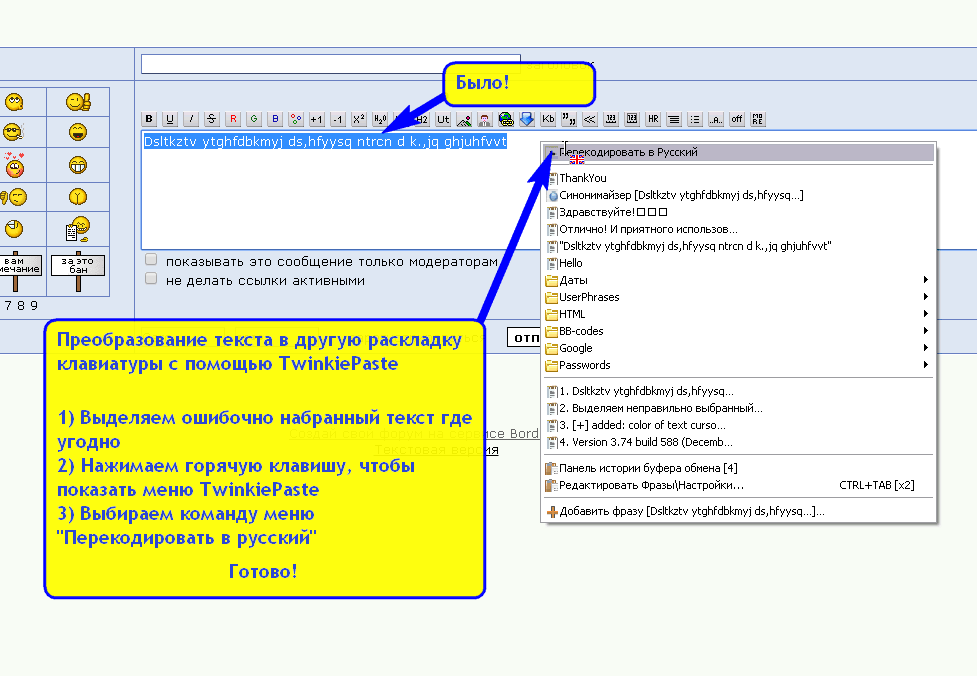The height and width of the screenshot is (676, 977).
Task: Insert the thumbs-up winking smiley
Action: [x=79, y=102]
